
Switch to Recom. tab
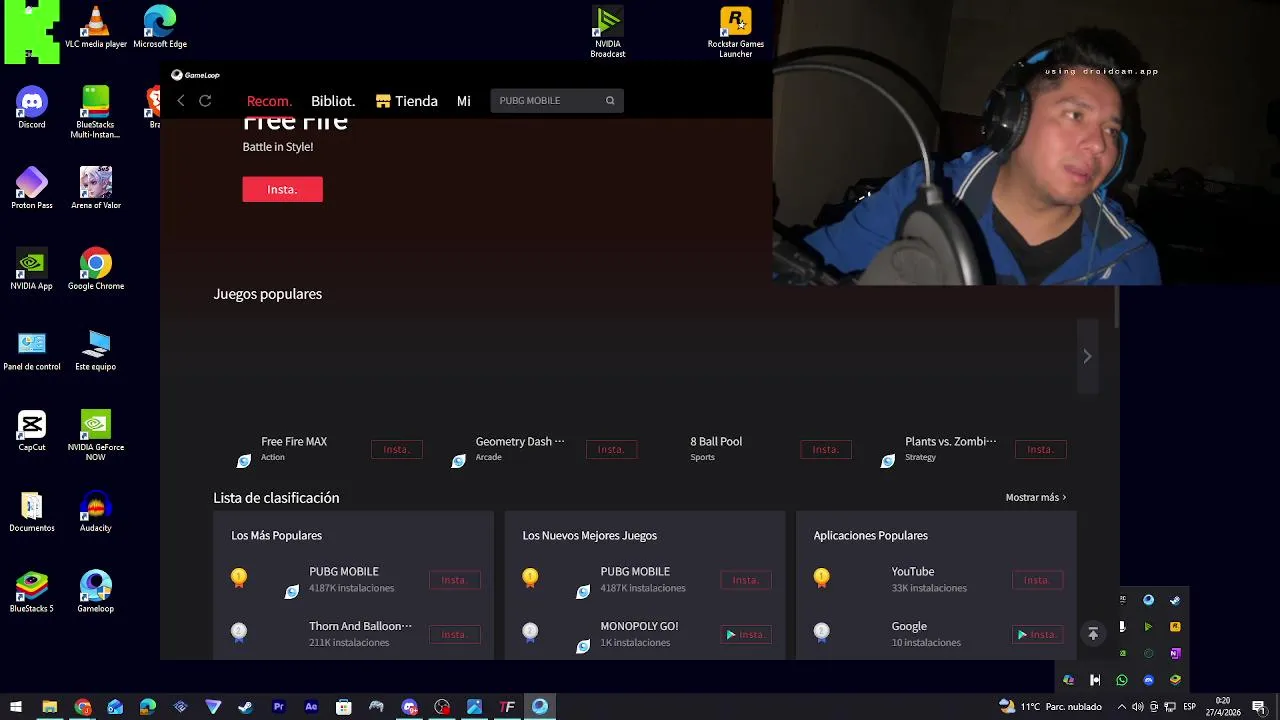(269, 101)
